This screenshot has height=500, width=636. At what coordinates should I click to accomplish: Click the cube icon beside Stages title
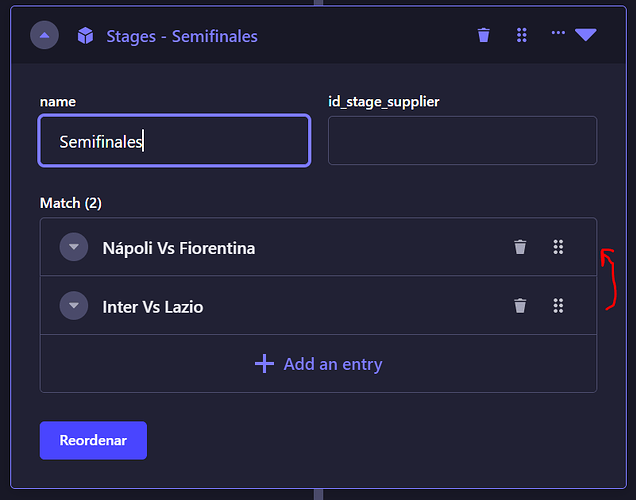click(86, 36)
